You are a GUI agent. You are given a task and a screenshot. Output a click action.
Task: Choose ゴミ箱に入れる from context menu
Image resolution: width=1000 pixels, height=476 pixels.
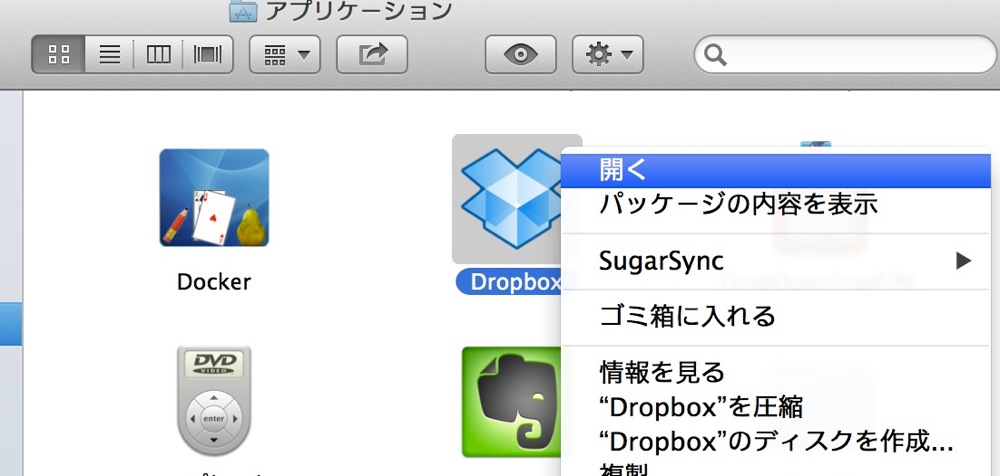[775, 316]
